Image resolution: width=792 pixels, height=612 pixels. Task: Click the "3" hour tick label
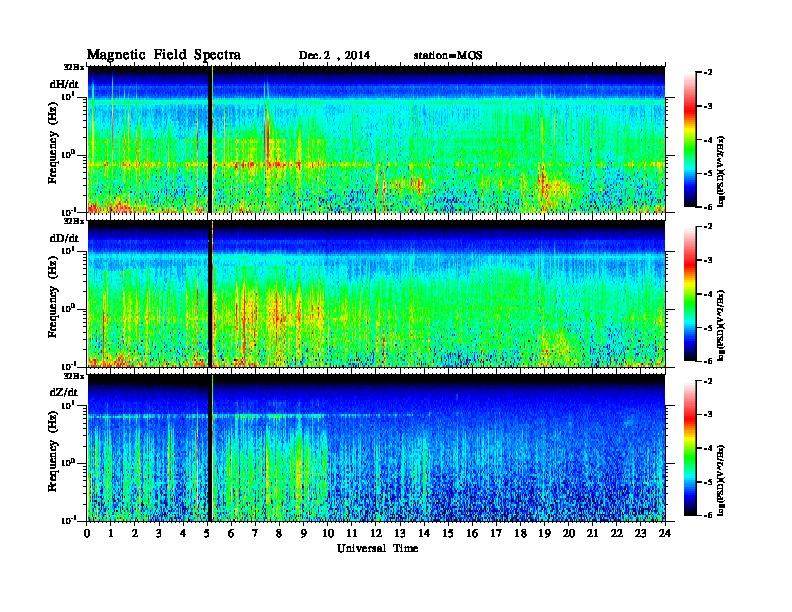pyautogui.click(x=159, y=533)
